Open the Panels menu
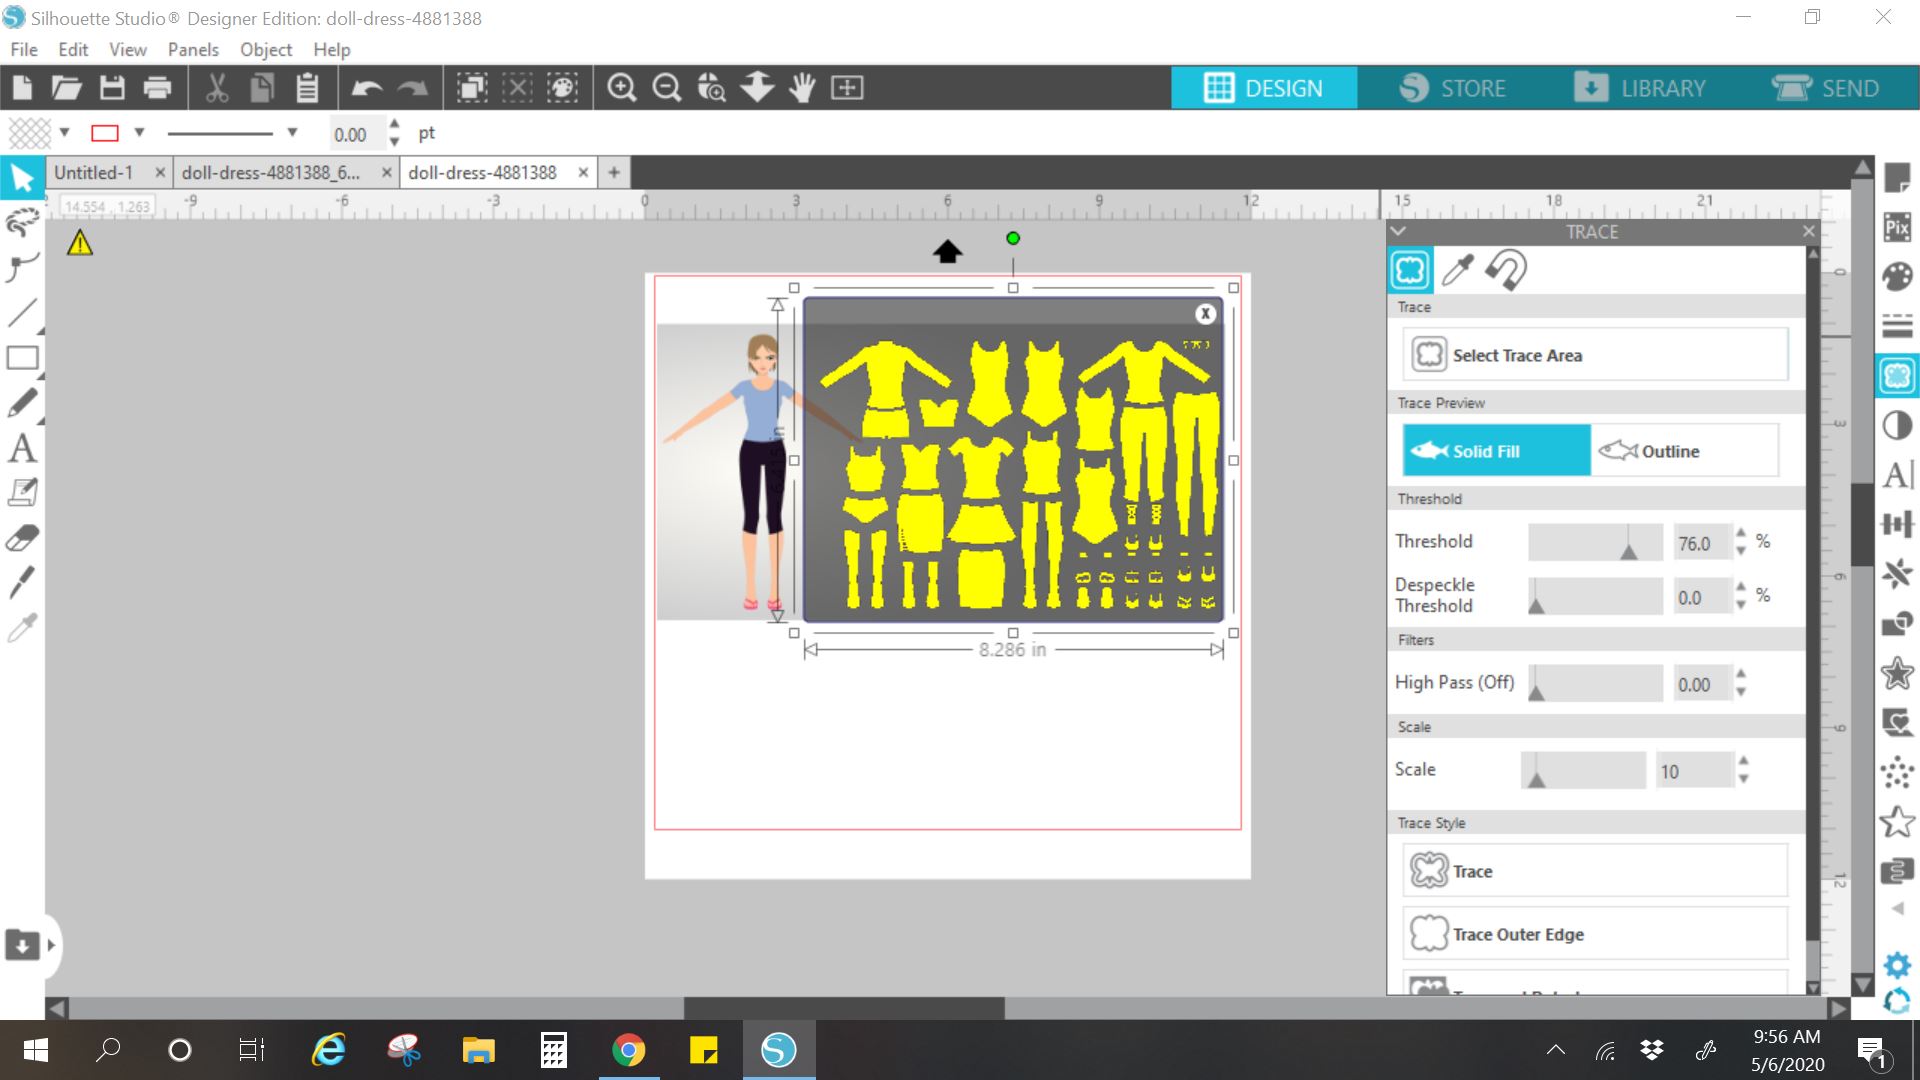The image size is (1920, 1080). pyautogui.click(x=193, y=50)
